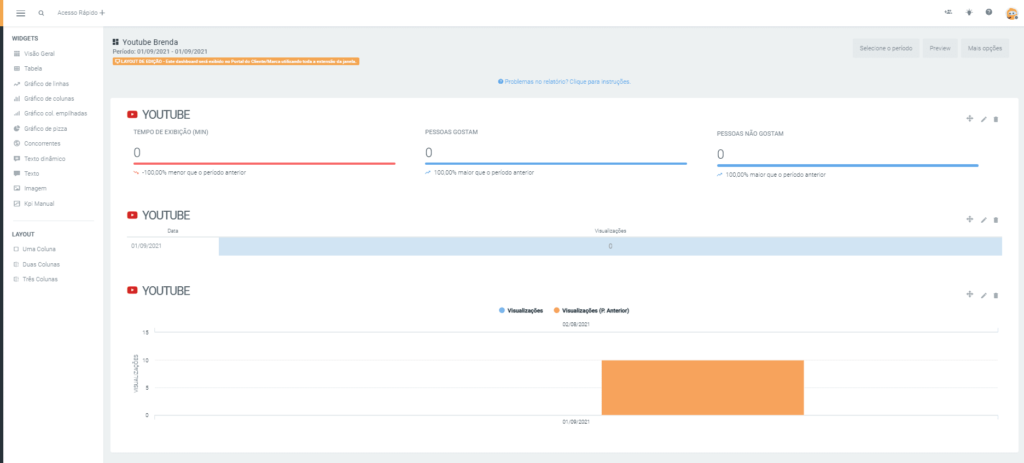Click the YouTube logo of the table widget
The width and height of the screenshot is (1024, 463).
(x=133, y=216)
